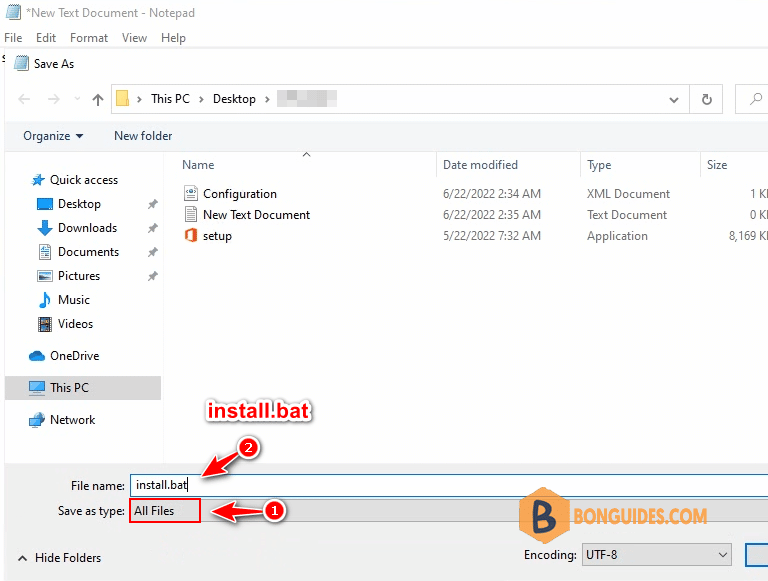Open the File menu in Notepad

[x=13, y=38]
